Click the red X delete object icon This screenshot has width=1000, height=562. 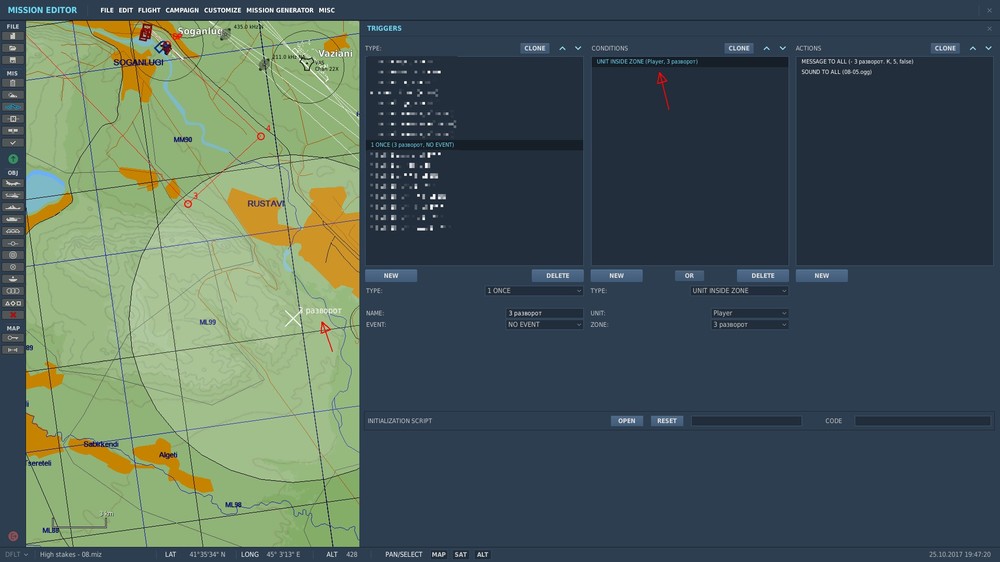click(13, 314)
